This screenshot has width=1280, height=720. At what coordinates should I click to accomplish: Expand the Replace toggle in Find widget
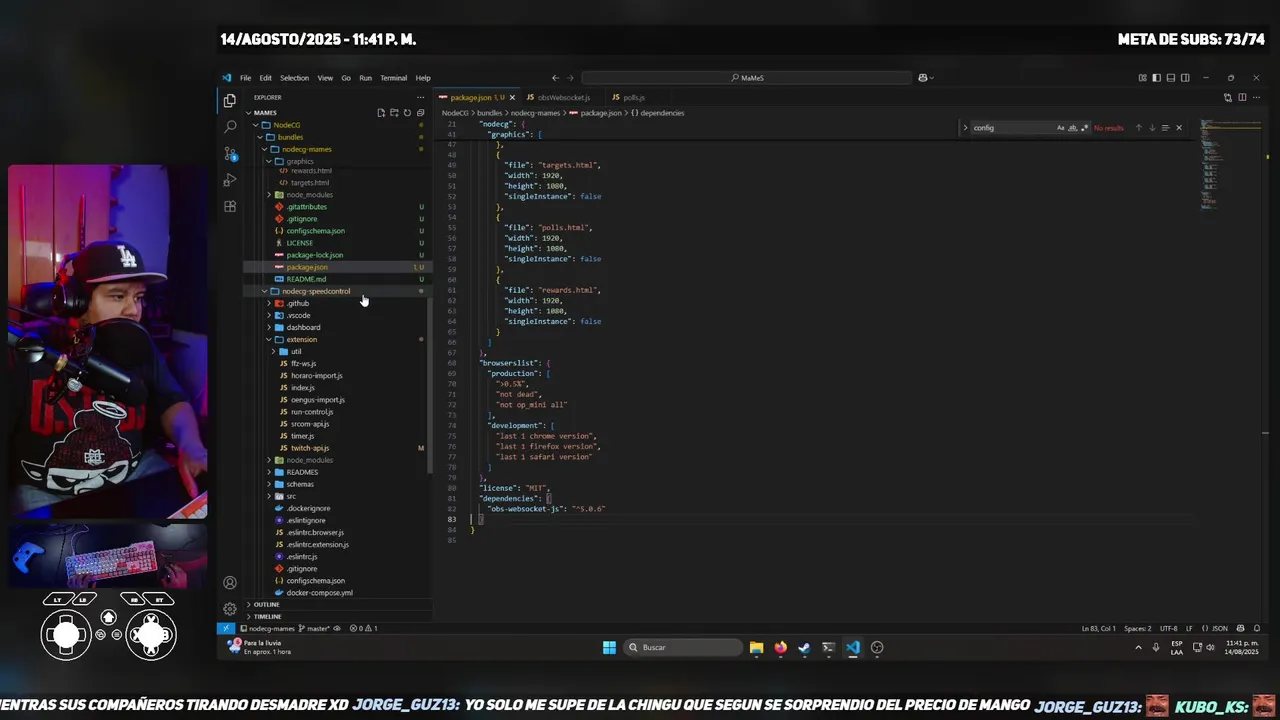(965, 127)
